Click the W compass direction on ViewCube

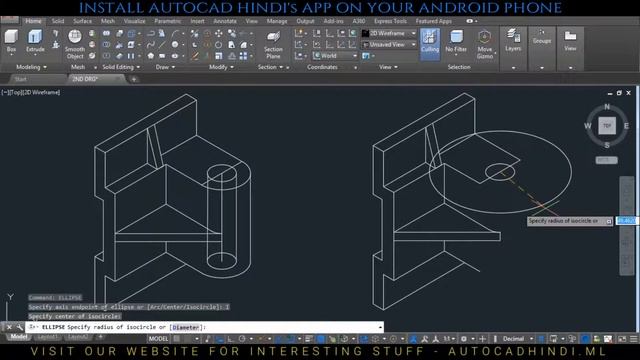[588, 126]
